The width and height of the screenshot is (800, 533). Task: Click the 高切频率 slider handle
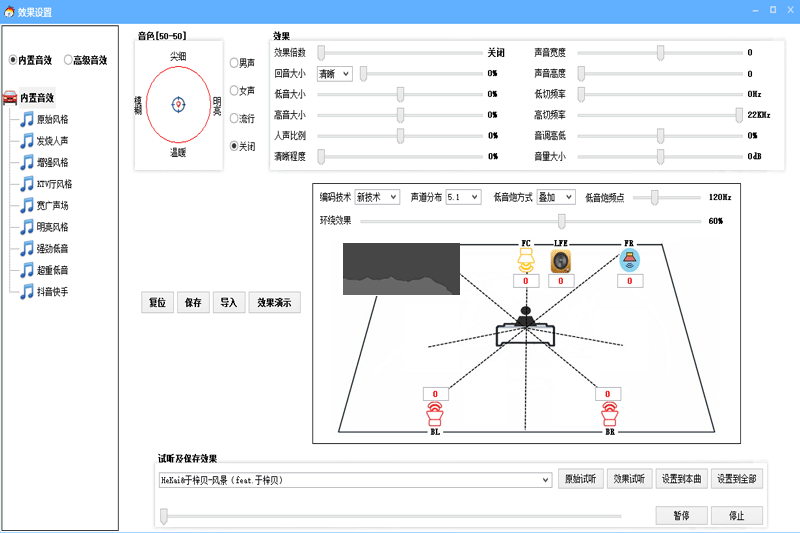tap(739, 115)
